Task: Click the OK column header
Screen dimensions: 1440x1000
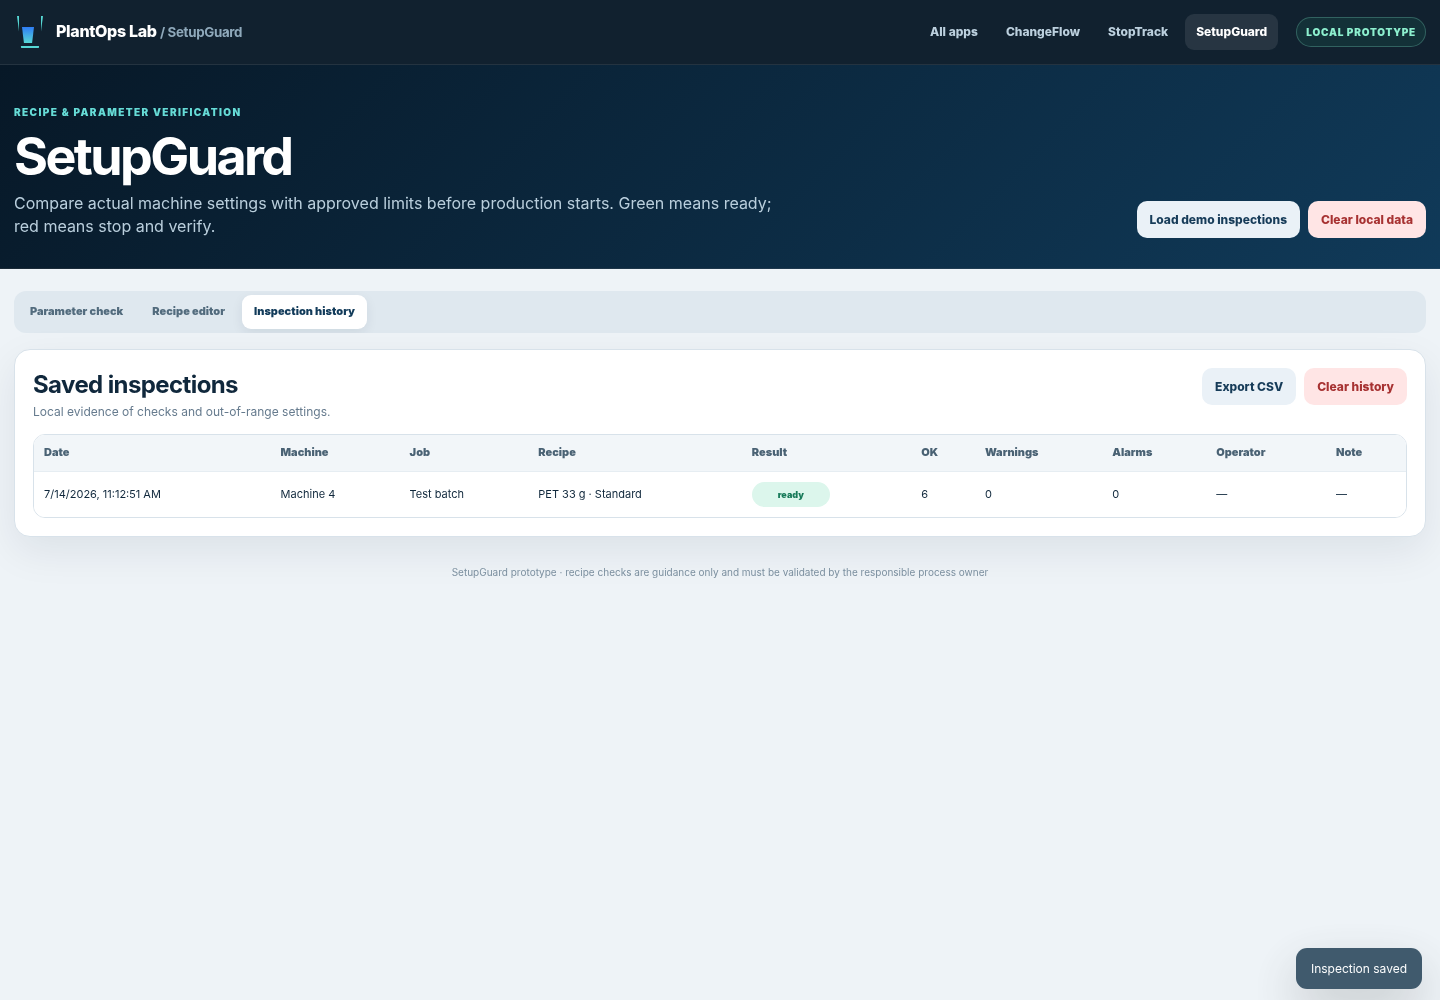Action: (x=929, y=453)
